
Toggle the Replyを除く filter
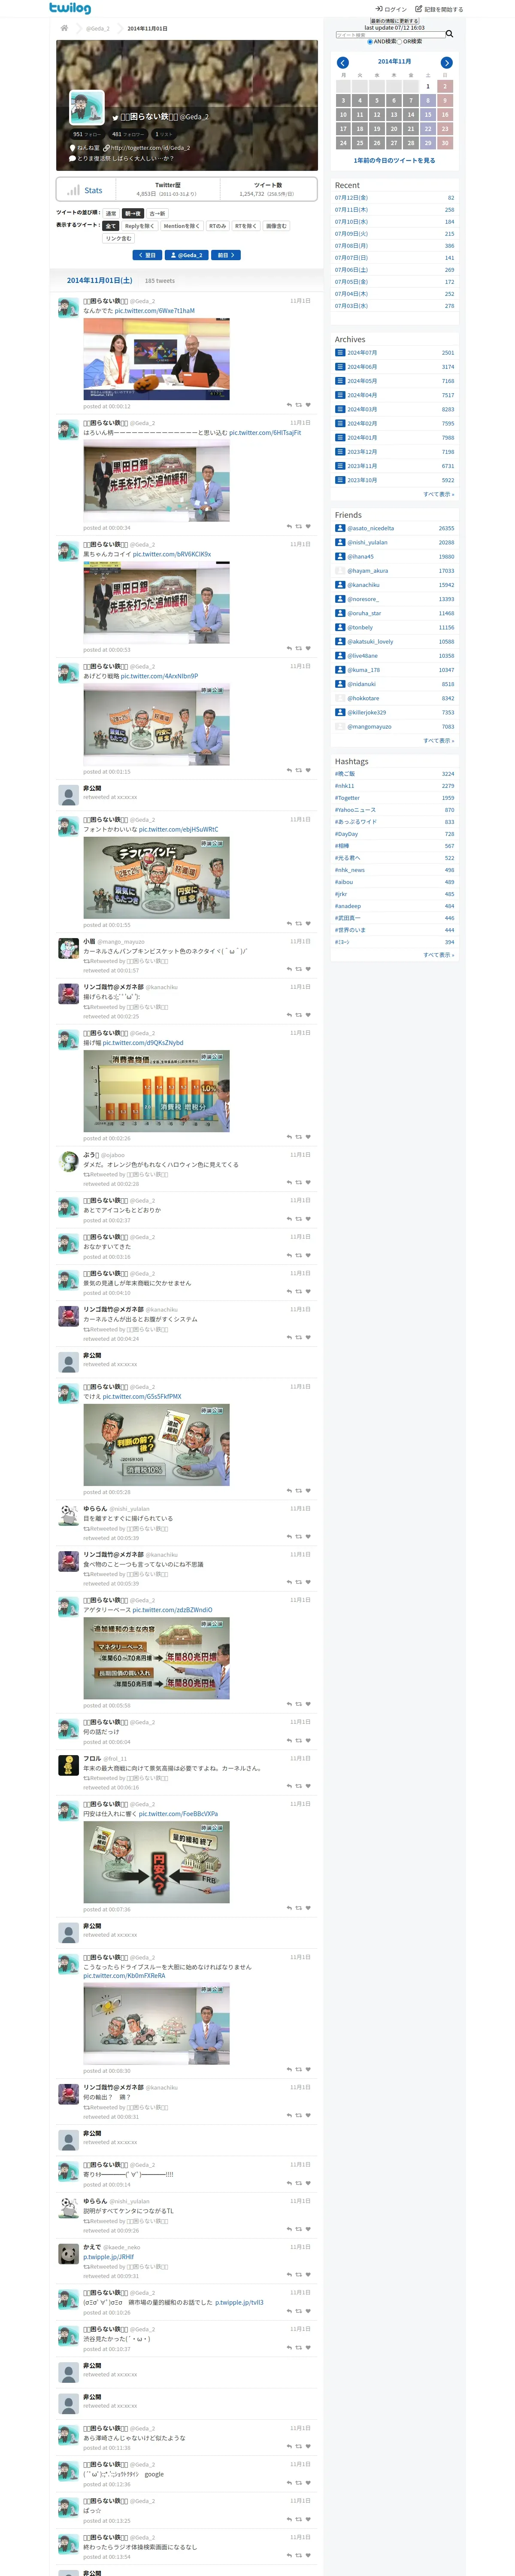139,226
